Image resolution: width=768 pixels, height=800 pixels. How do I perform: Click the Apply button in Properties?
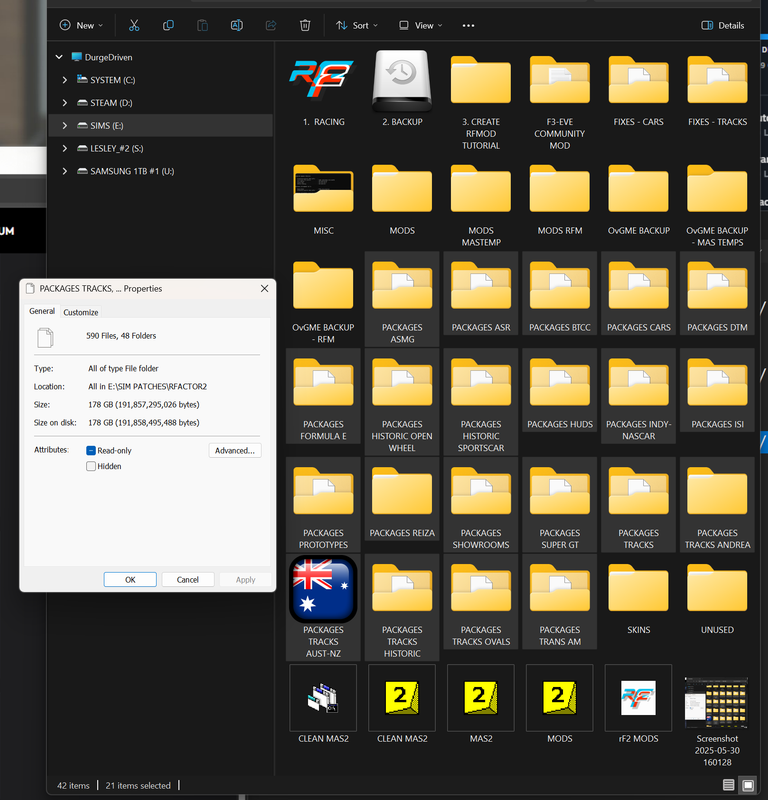click(x=245, y=580)
